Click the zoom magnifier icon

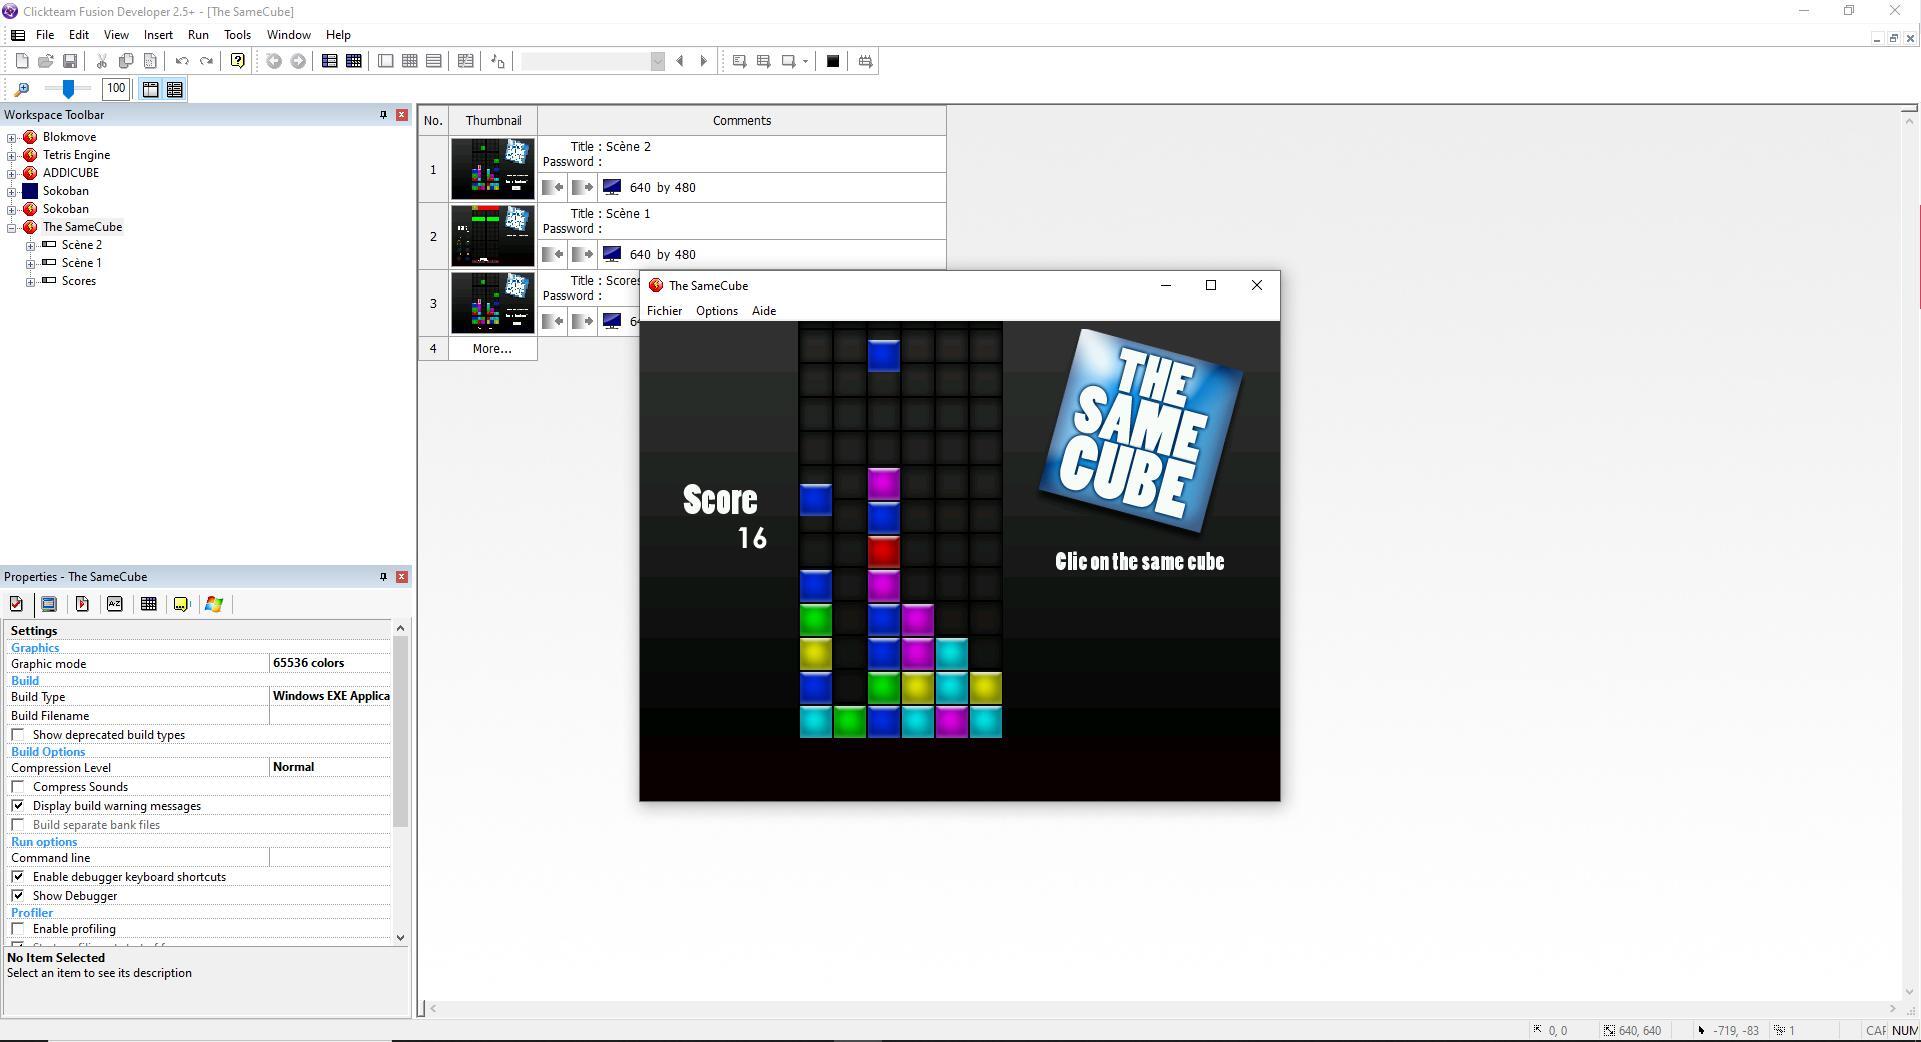pos(22,89)
